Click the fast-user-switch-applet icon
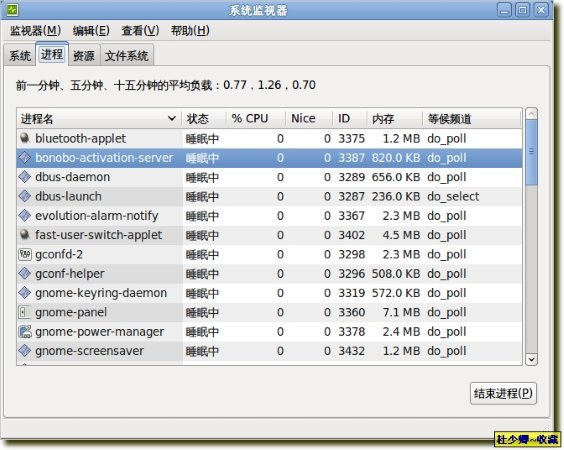The width and height of the screenshot is (564, 450). tap(24, 235)
